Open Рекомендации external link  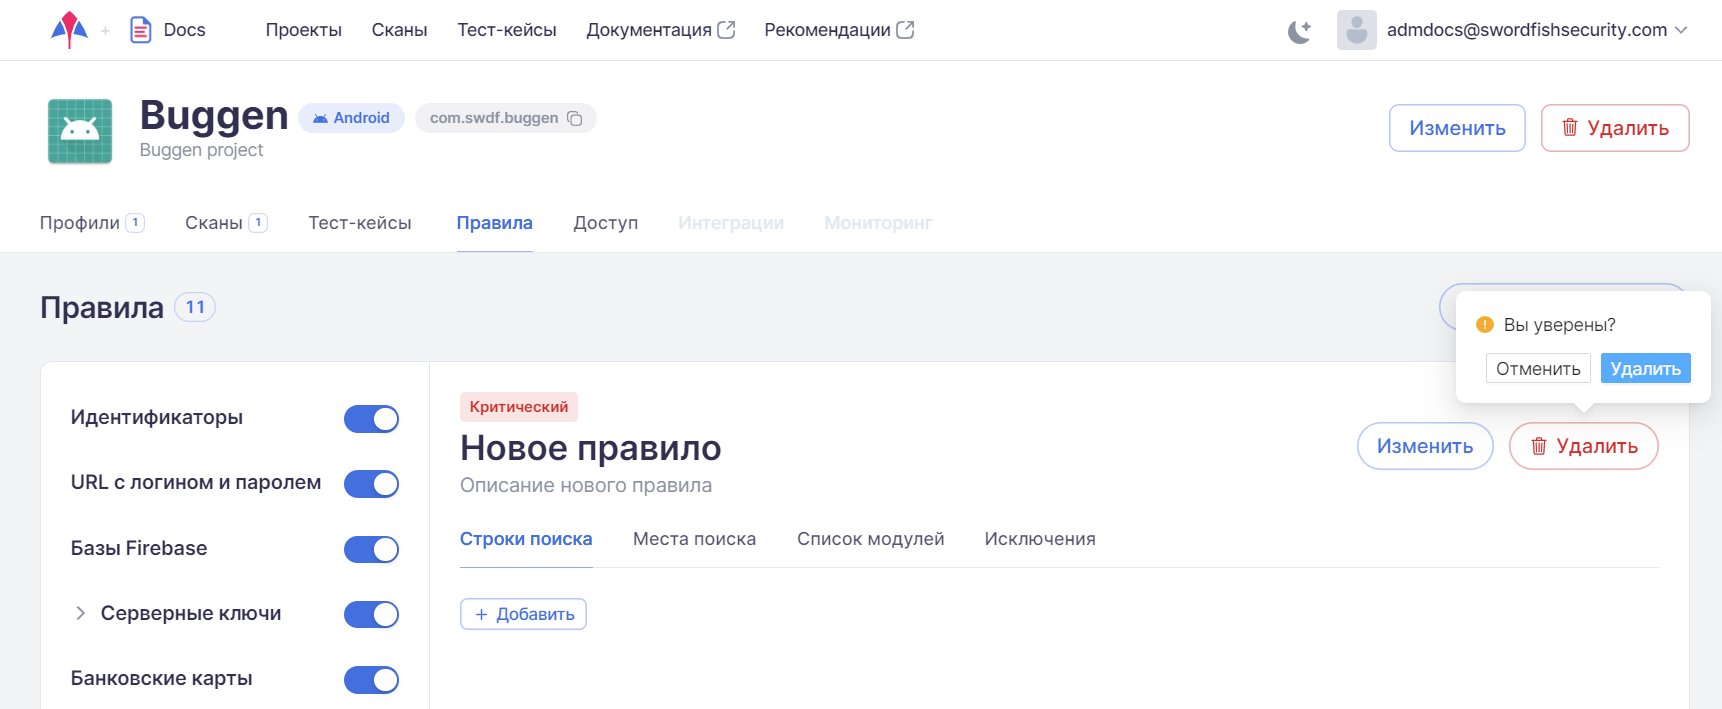click(838, 30)
